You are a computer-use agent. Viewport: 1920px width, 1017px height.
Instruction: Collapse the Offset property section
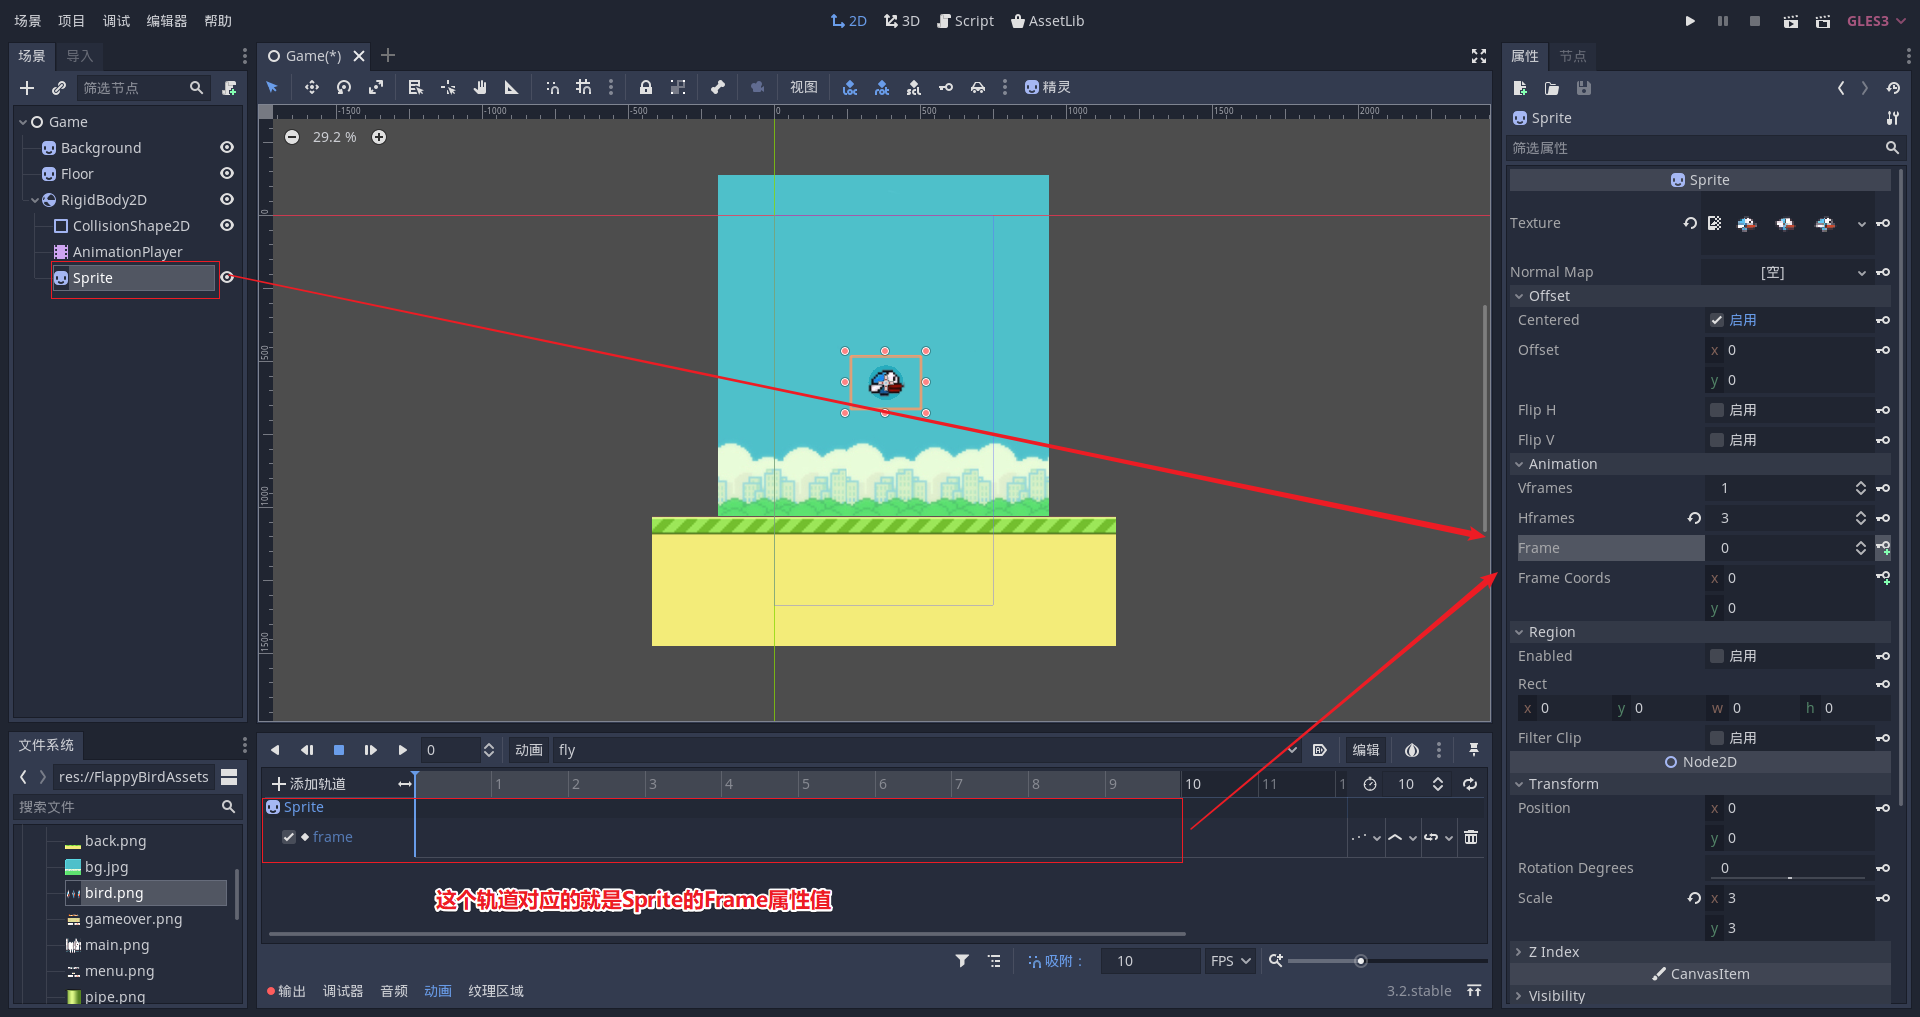pos(1519,296)
